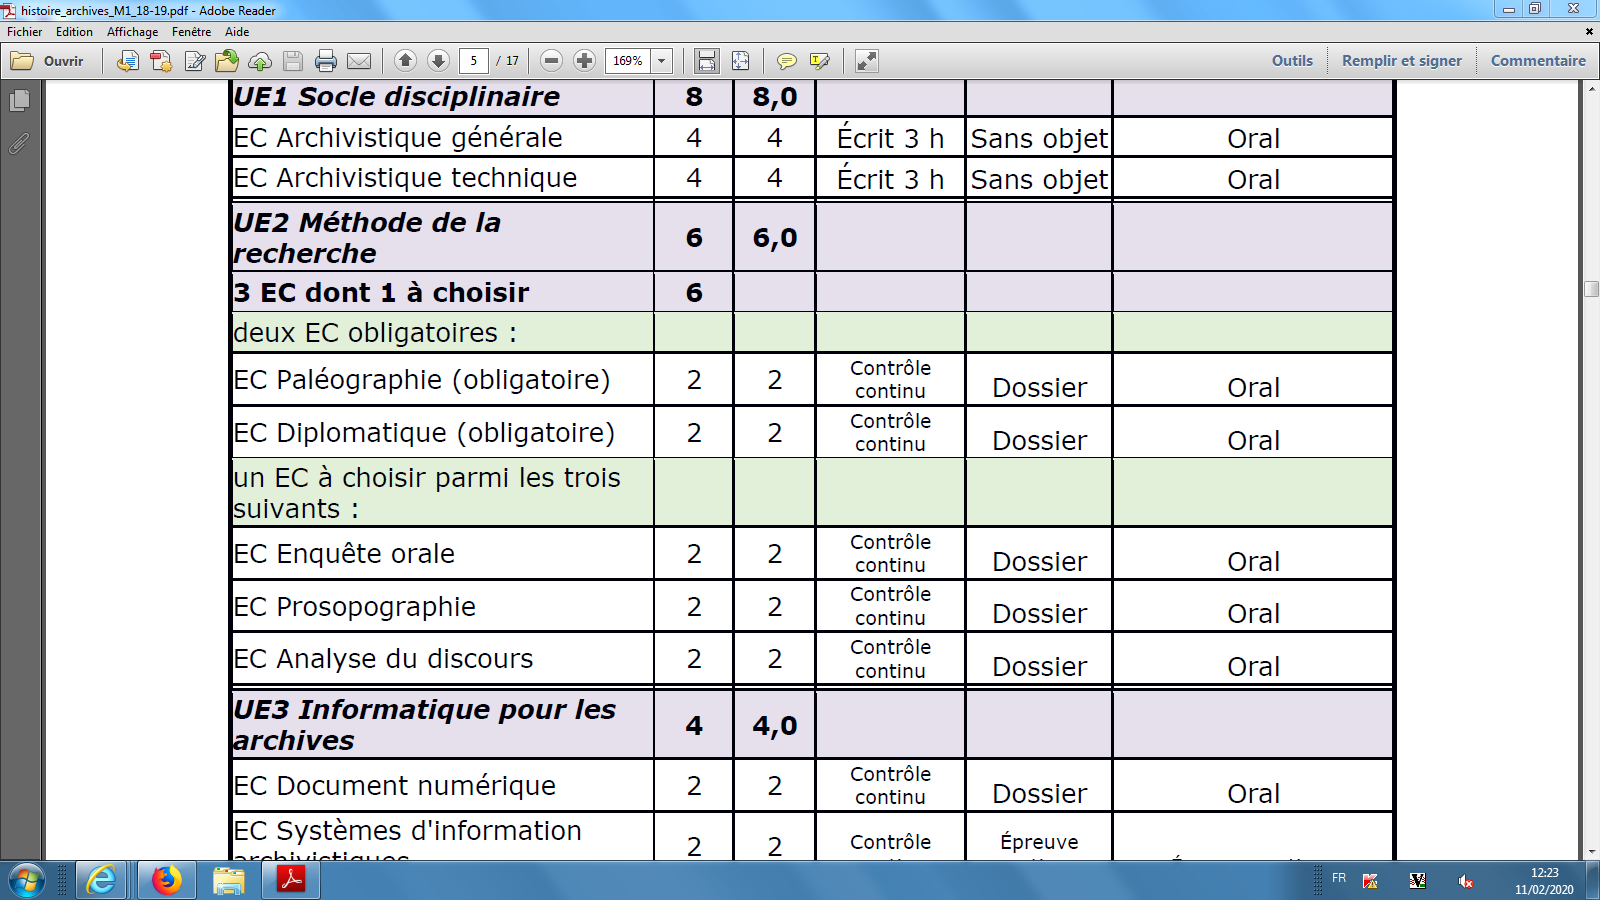Show page thumbnails panel icon

(x=19, y=101)
